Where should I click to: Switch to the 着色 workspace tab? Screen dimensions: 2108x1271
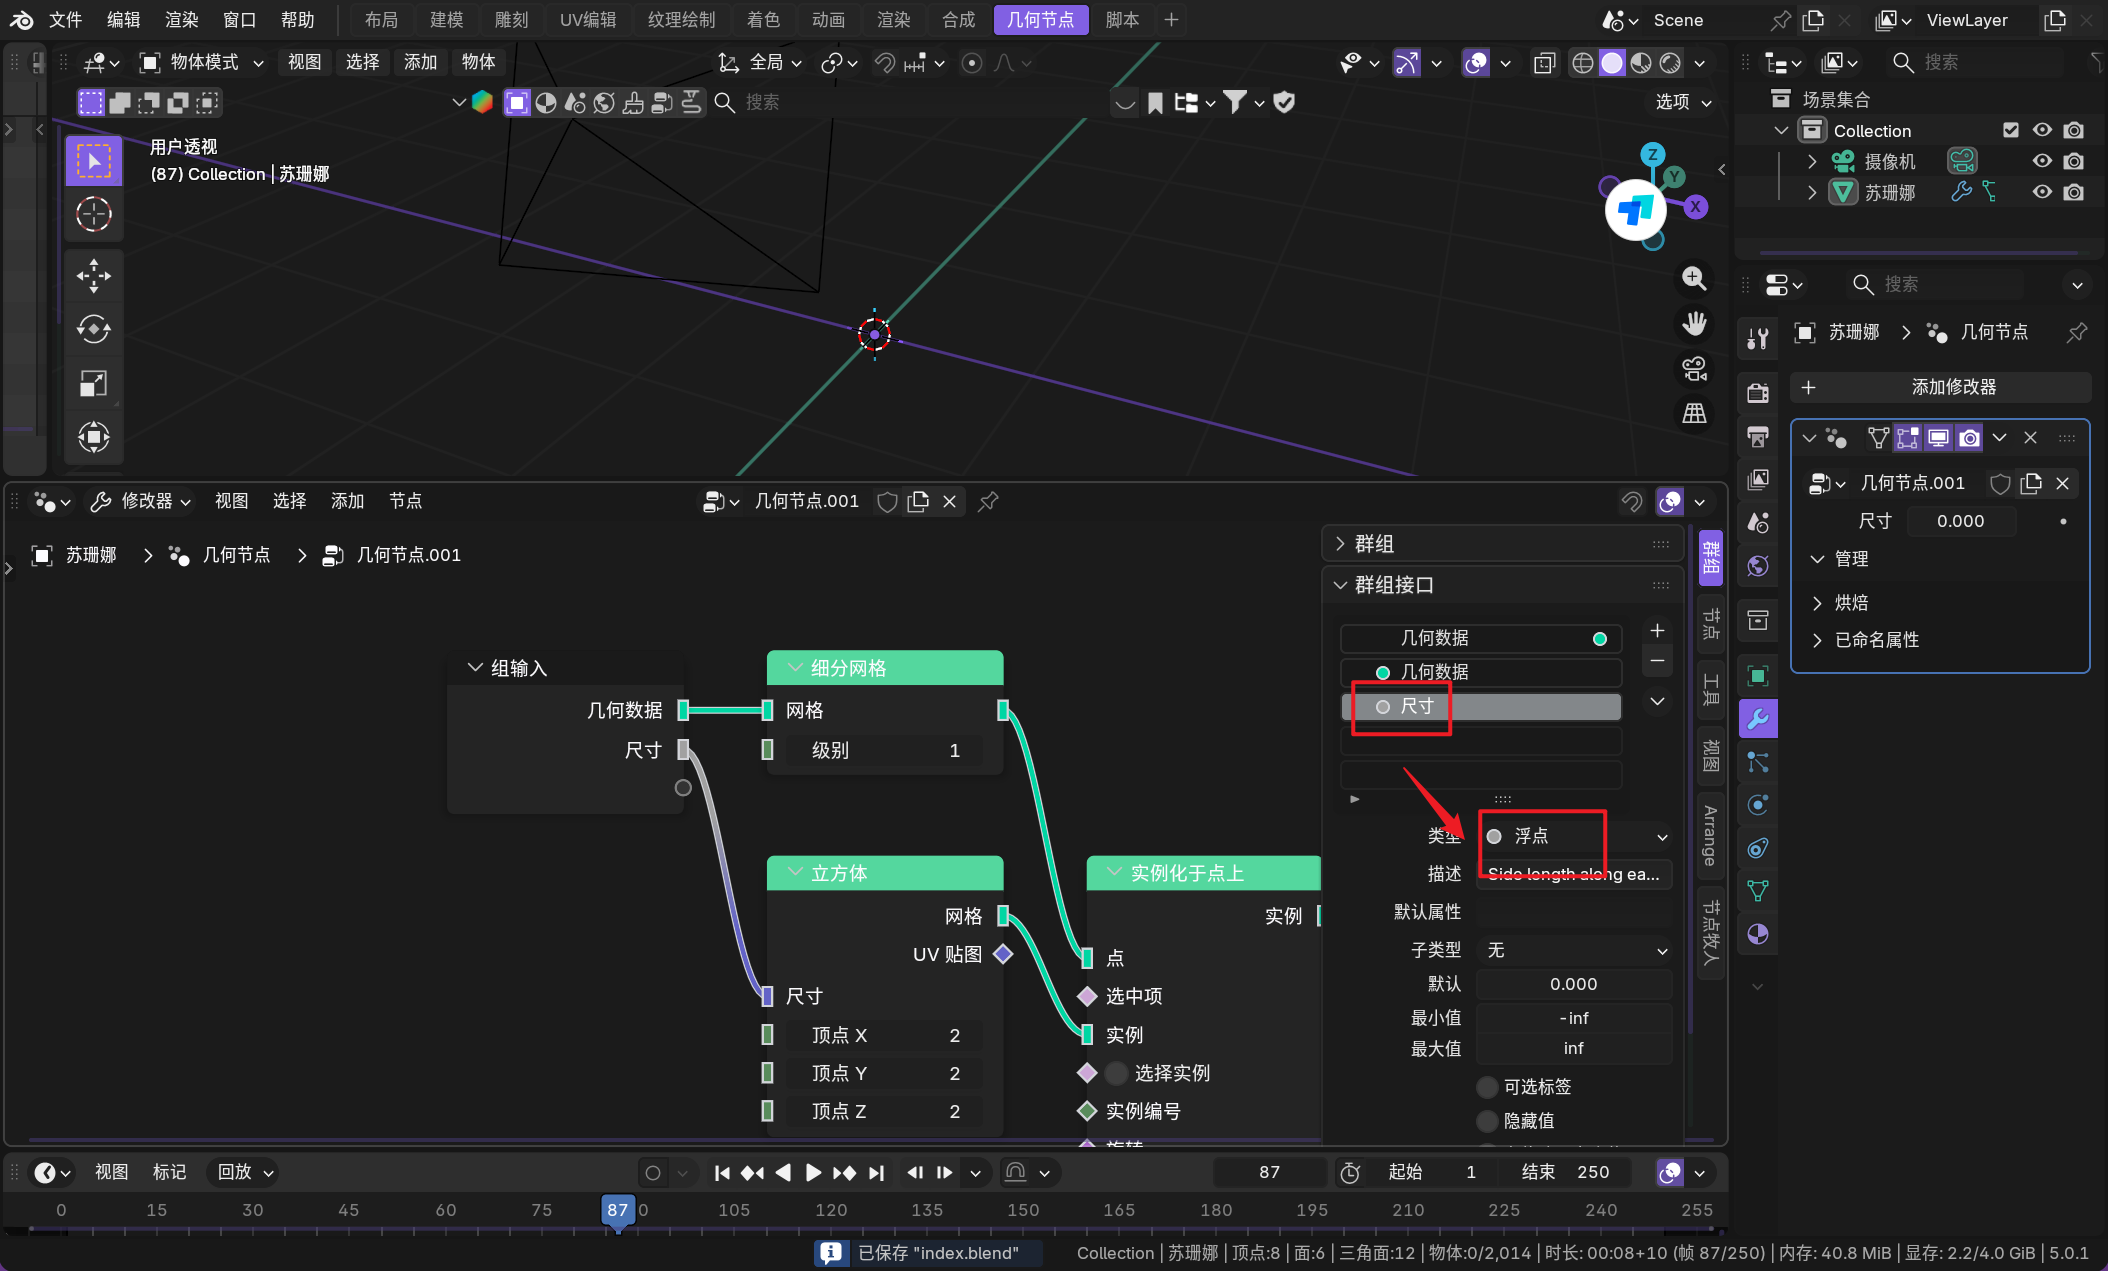pyautogui.click(x=763, y=20)
